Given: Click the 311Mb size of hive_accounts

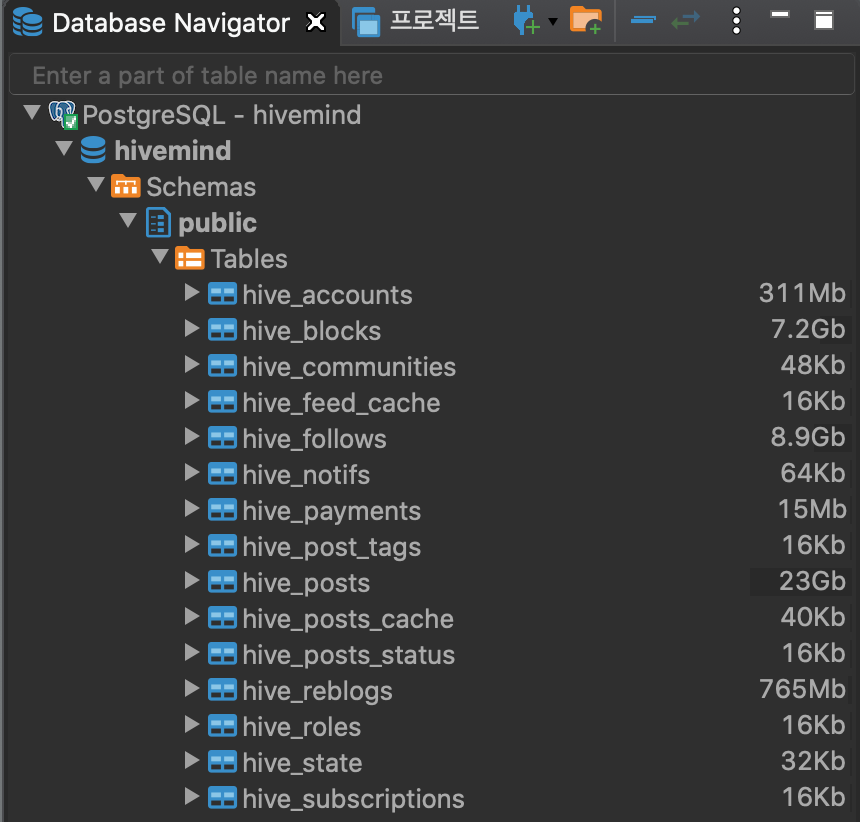Looking at the screenshot, I should pyautogui.click(x=802, y=293).
